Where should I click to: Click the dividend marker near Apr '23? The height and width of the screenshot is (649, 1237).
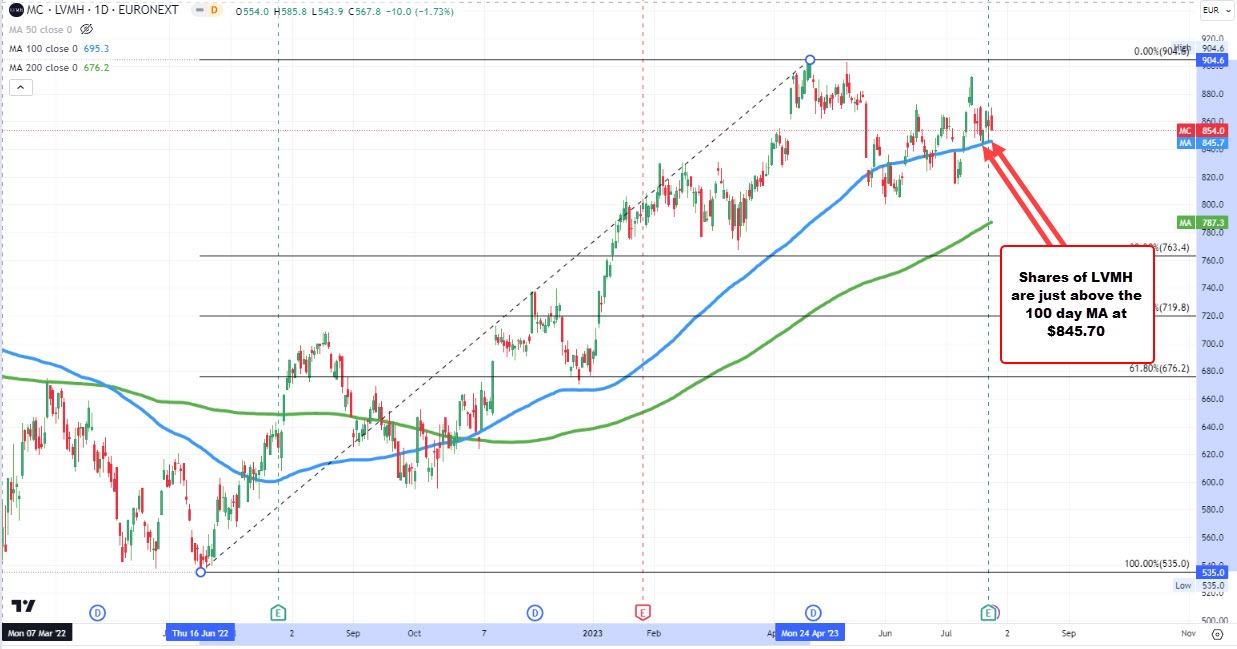coord(813,611)
